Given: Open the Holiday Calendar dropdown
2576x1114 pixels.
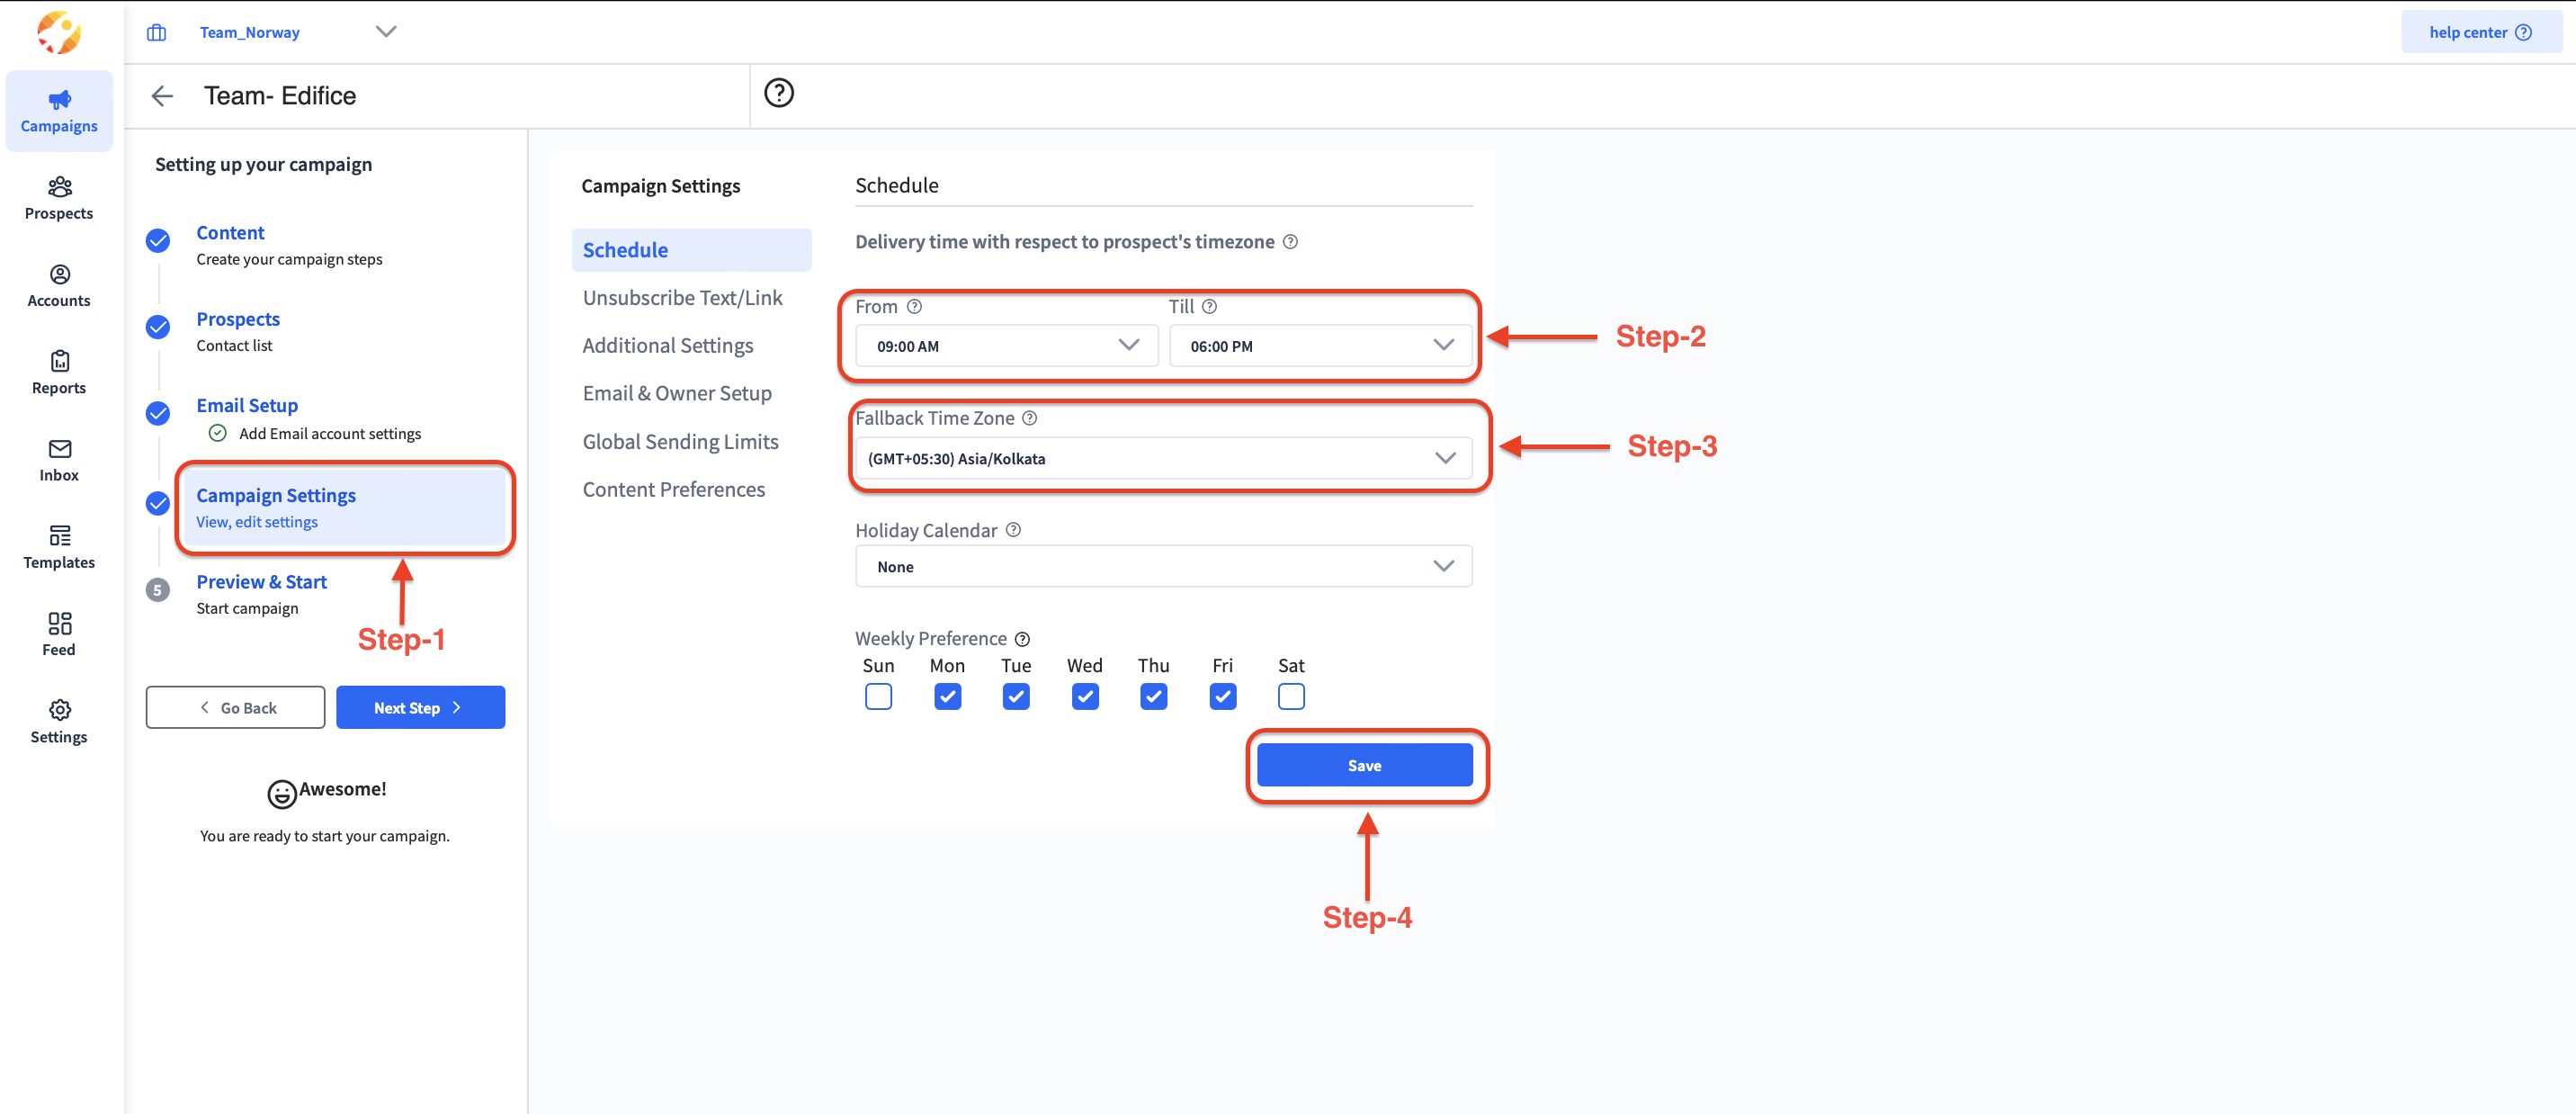Looking at the screenshot, I should pos(1163,566).
